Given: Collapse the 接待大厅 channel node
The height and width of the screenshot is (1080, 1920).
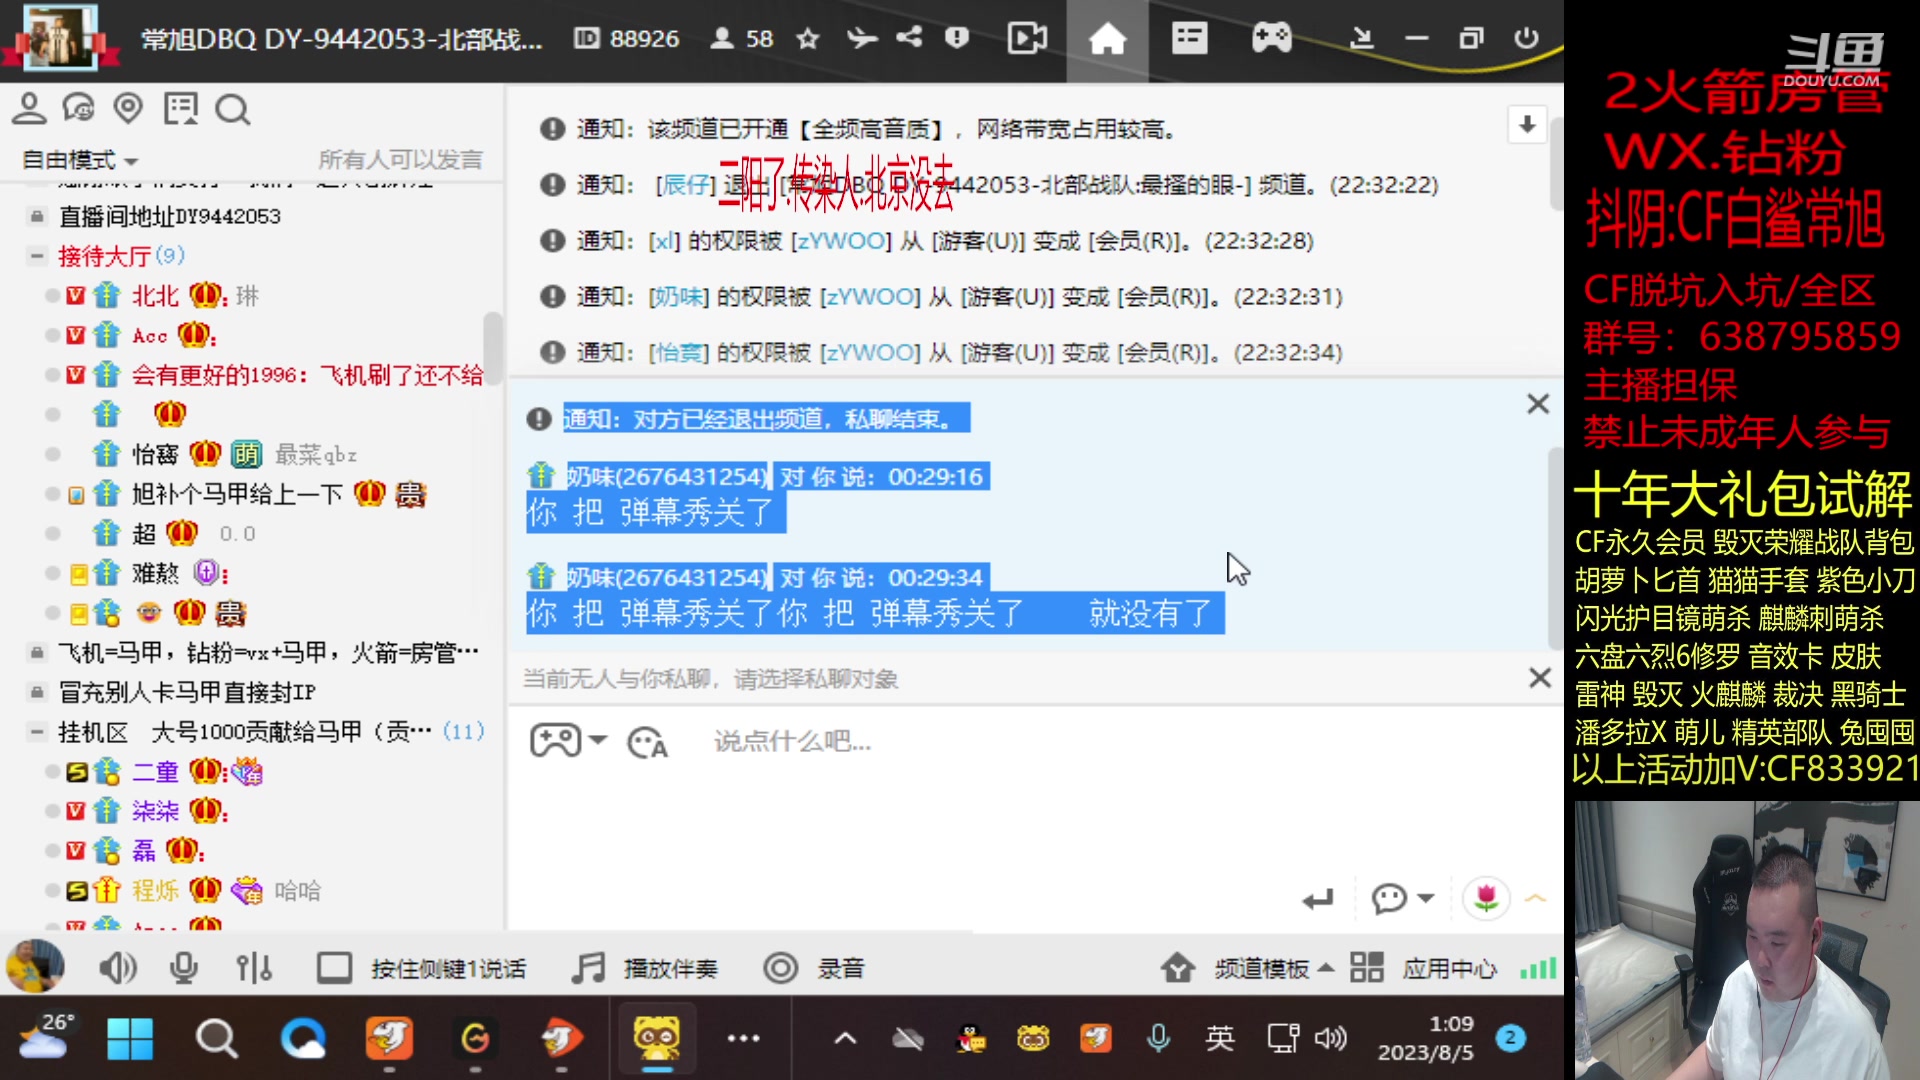Looking at the screenshot, I should tap(36, 256).
